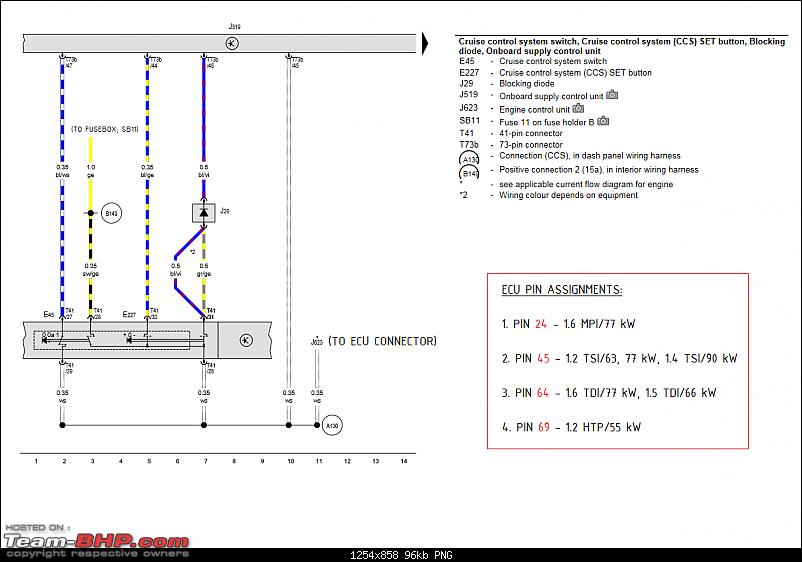Image resolution: width=802 pixels, height=562 pixels.
Task: Click the "0.35 bl/ws" wire label
Action: pos(62,171)
